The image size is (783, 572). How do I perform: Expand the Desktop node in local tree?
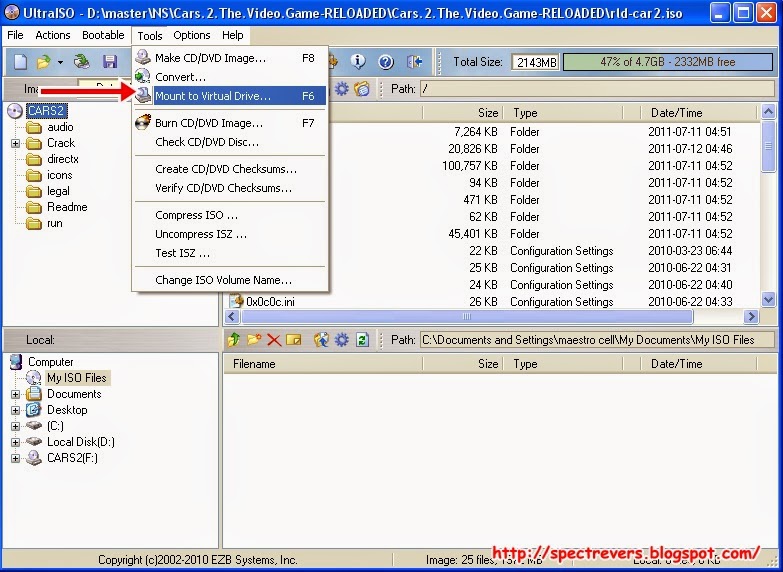15,410
